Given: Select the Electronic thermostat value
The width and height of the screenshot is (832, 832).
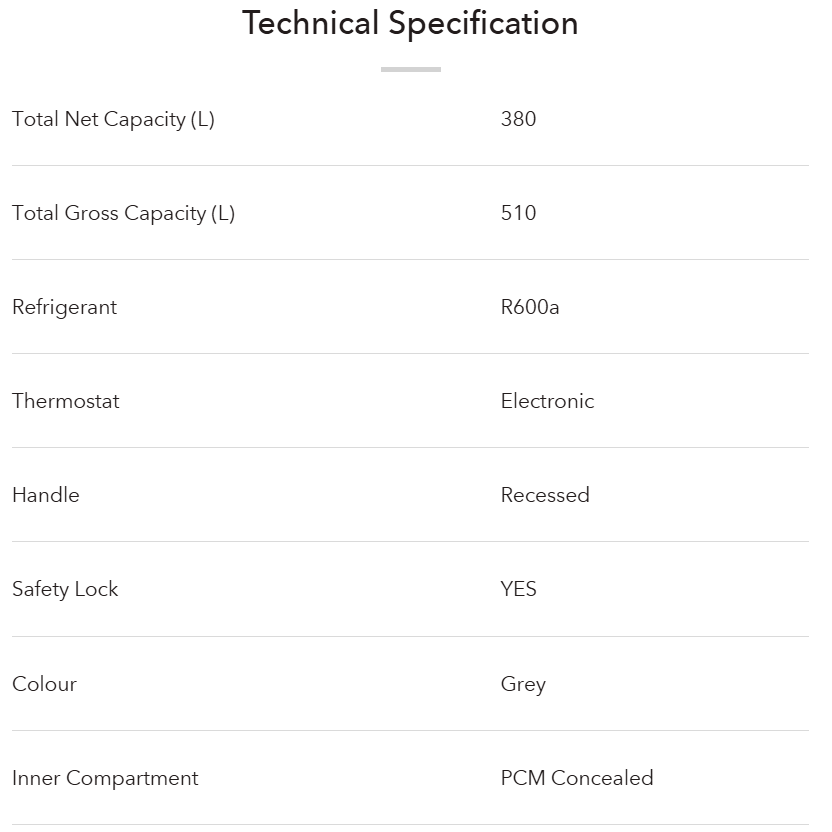Looking at the screenshot, I should 547,401.
